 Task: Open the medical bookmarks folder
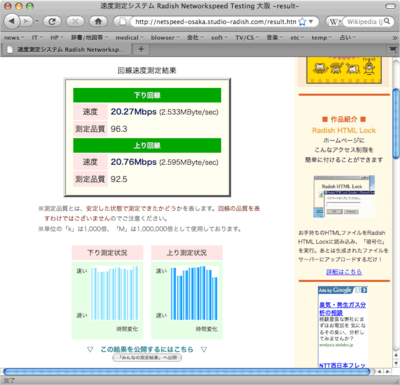point(129,38)
